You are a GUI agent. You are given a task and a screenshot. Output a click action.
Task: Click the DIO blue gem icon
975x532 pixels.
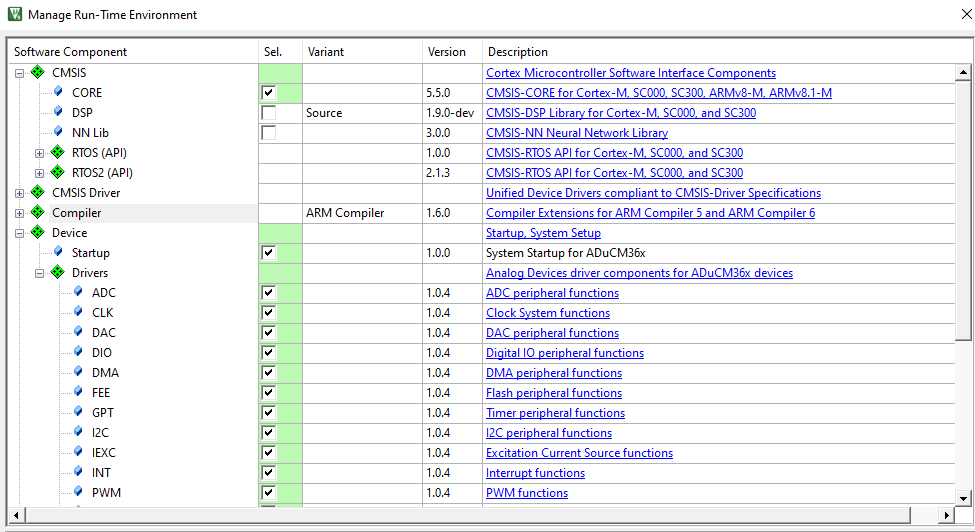[x=78, y=351]
